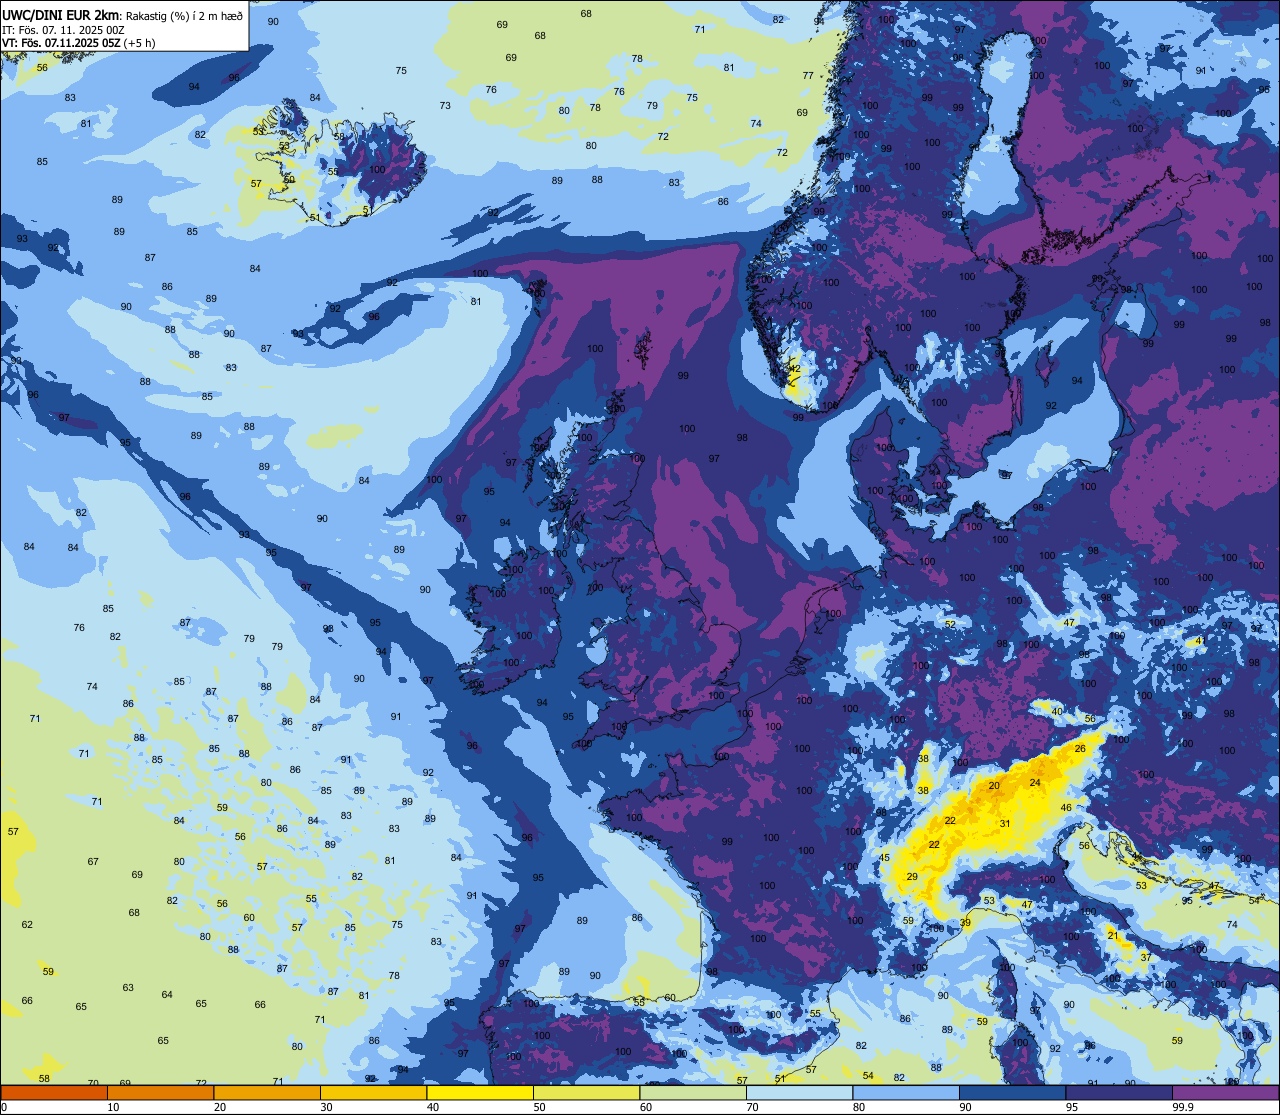Click the 10–20 % orange legend swatch

point(160,1092)
